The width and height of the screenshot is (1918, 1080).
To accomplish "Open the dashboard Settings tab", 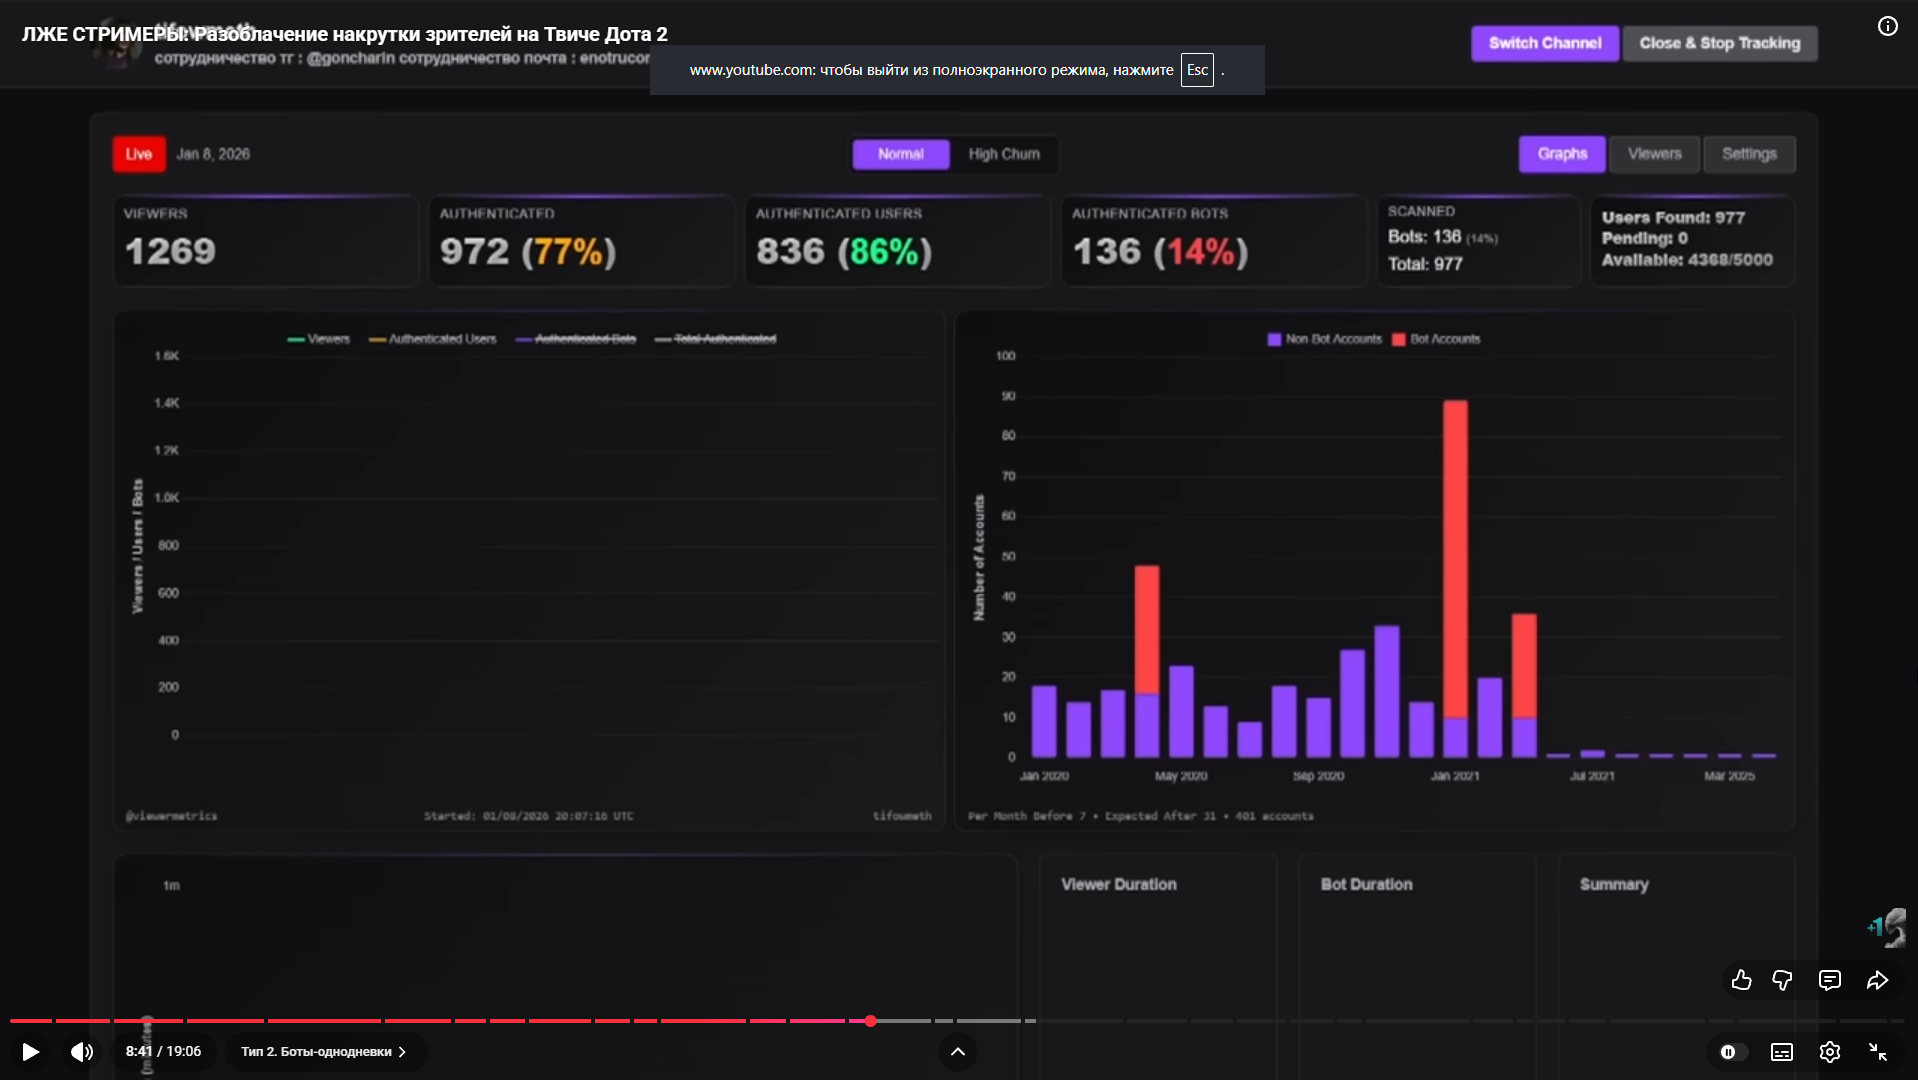I will [1749, 154].
